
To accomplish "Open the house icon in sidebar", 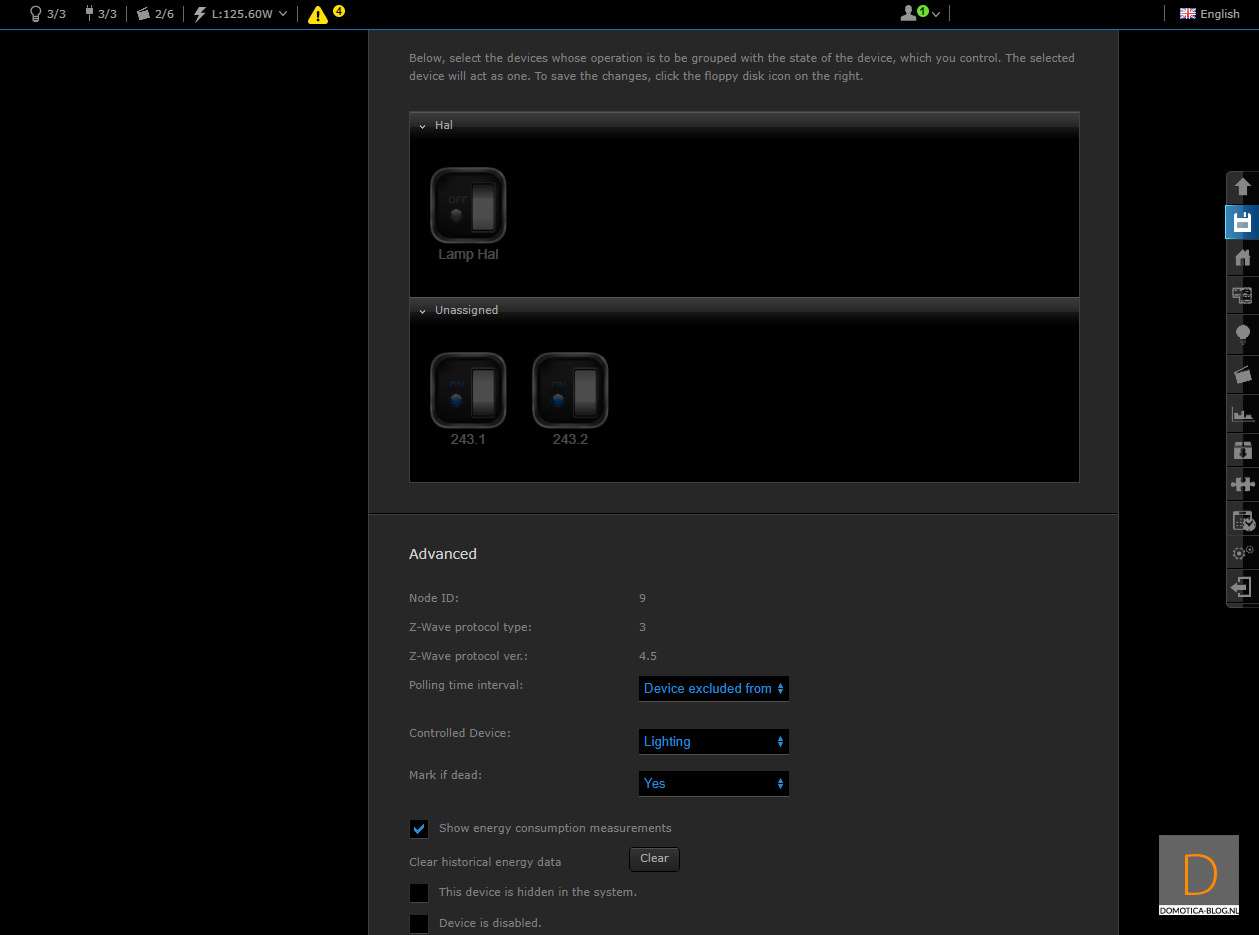I will pos(1242,258).
